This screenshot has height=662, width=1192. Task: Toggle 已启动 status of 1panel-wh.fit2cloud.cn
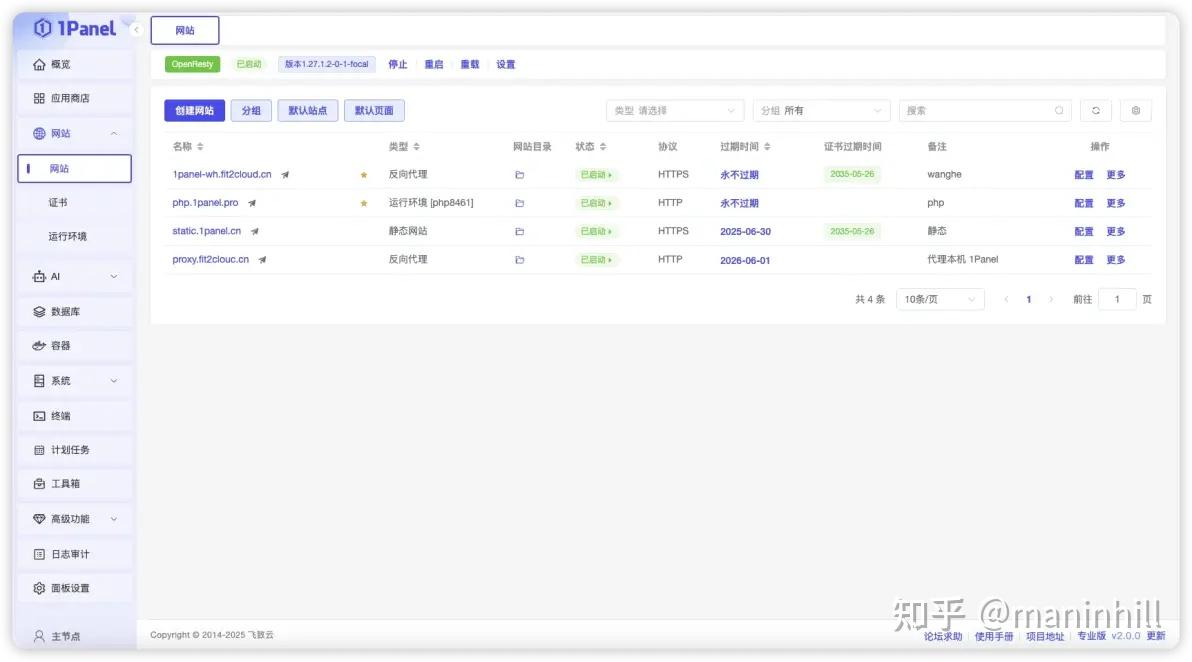596,175
